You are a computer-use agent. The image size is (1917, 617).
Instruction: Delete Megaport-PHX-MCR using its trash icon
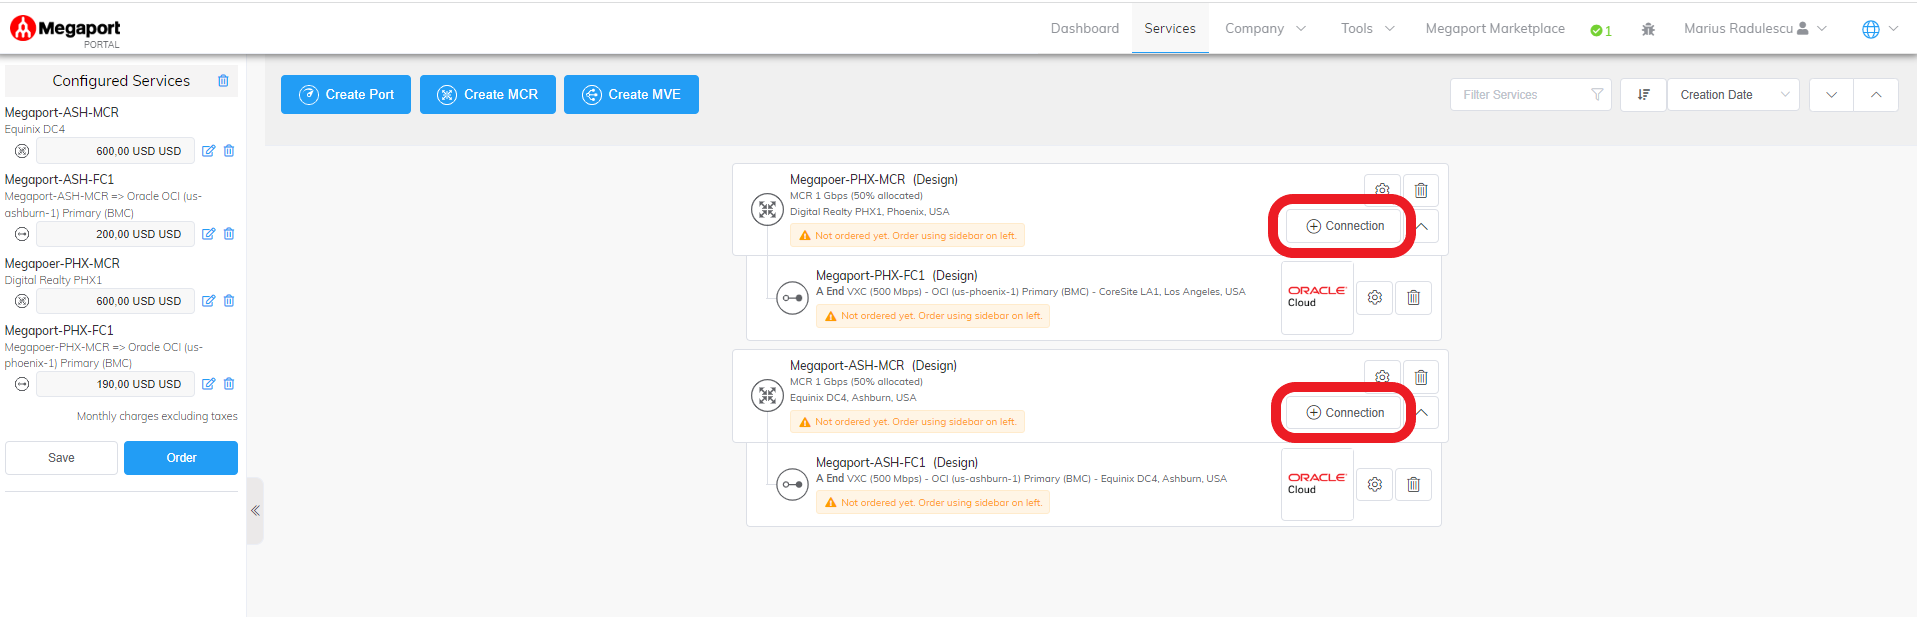pyautogui.click(x=1420, y=190)
